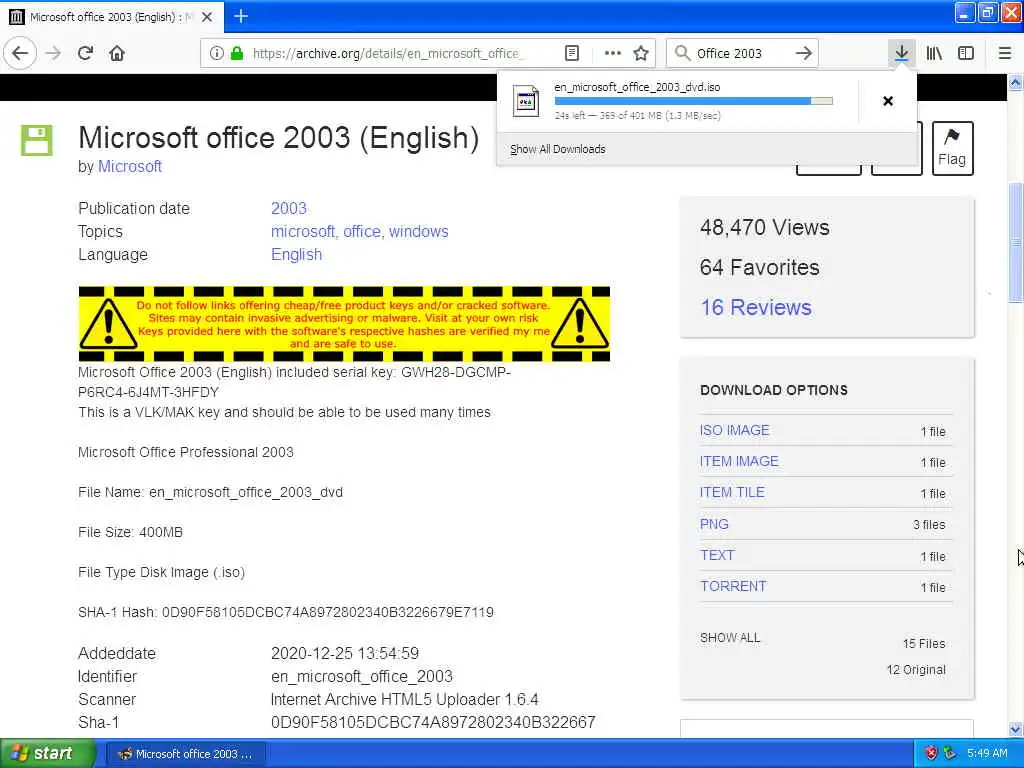Click the 48,470 Views text
1024x768 pixels.
pos(765,228)
